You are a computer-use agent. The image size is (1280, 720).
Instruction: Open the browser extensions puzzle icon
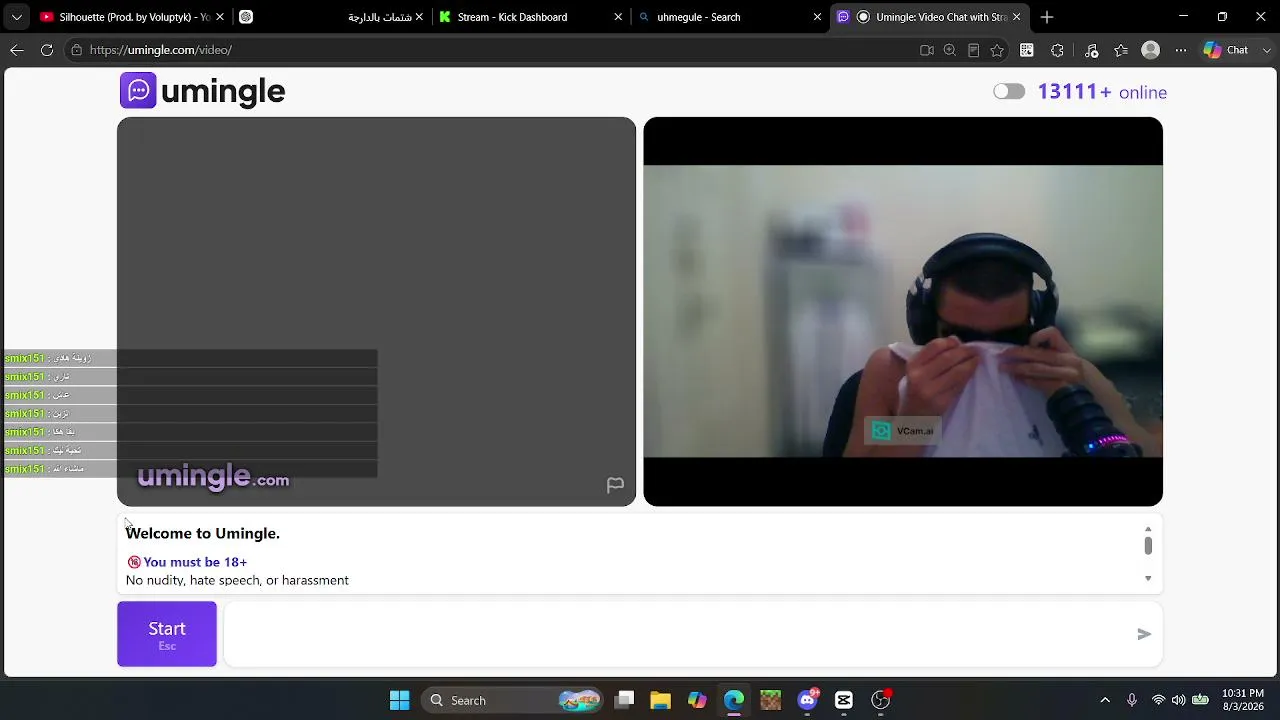1058,50
